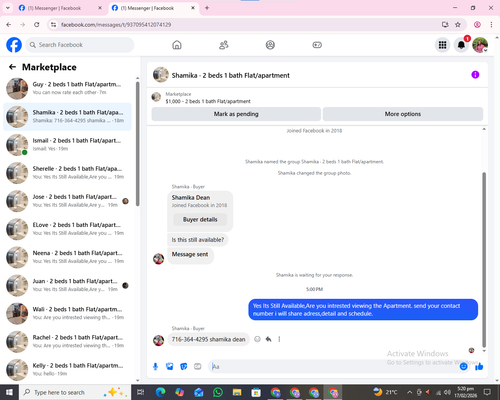Click the More options button

point(403,114)
